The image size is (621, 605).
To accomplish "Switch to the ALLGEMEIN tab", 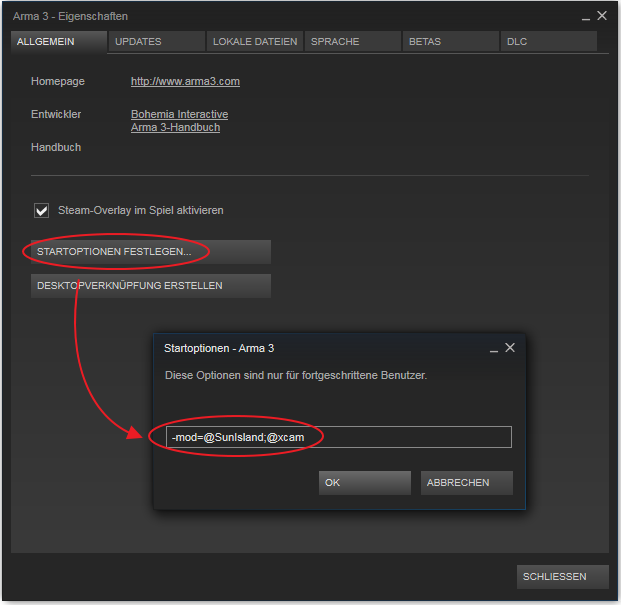I will [x=59, y=42].
